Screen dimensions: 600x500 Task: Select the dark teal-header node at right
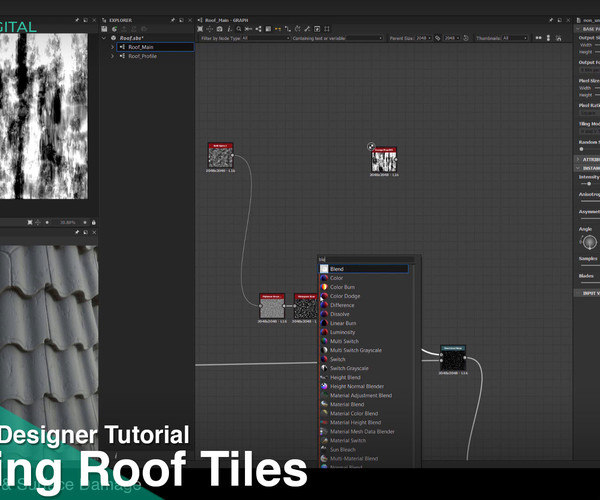click(453, 358)
